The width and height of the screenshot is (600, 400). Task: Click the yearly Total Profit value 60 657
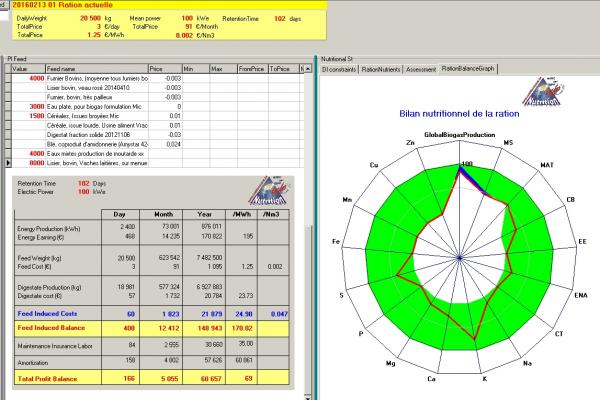coord(210,379)
